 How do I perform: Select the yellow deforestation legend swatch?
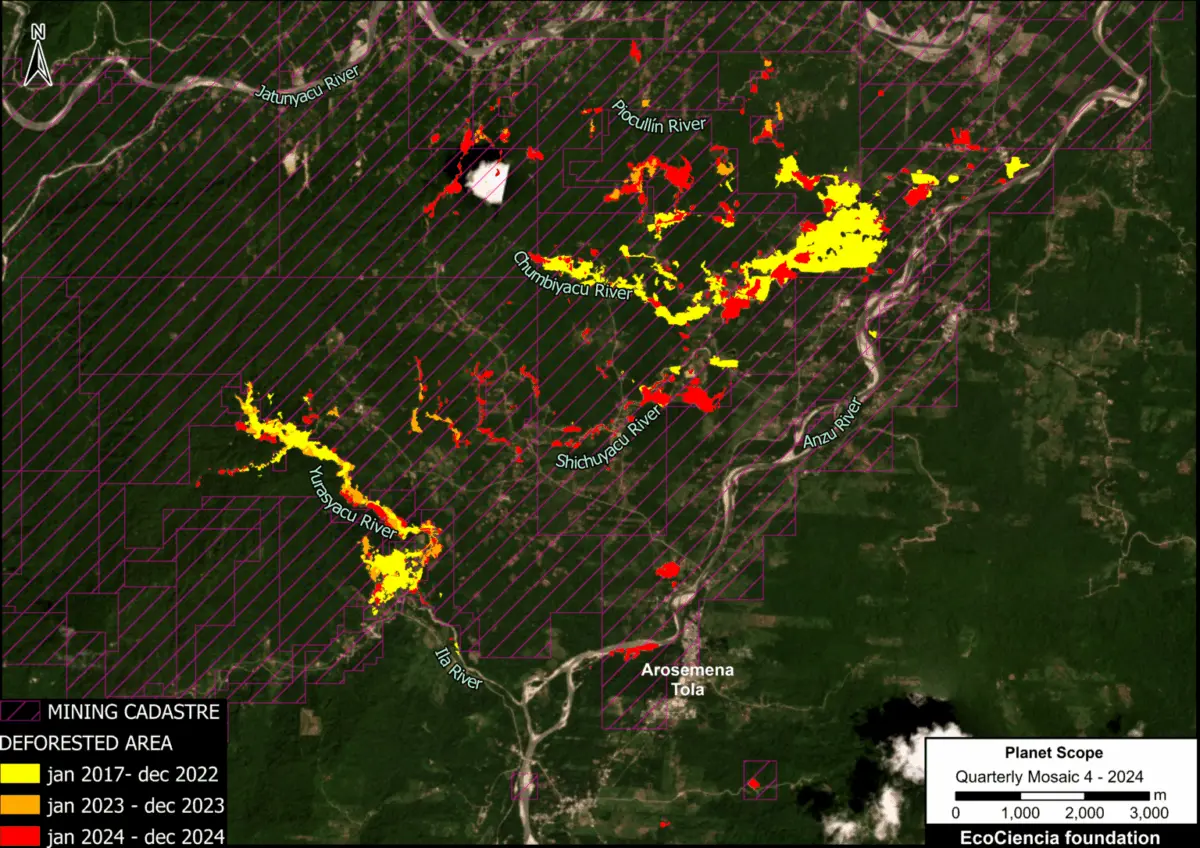[22, 773]
